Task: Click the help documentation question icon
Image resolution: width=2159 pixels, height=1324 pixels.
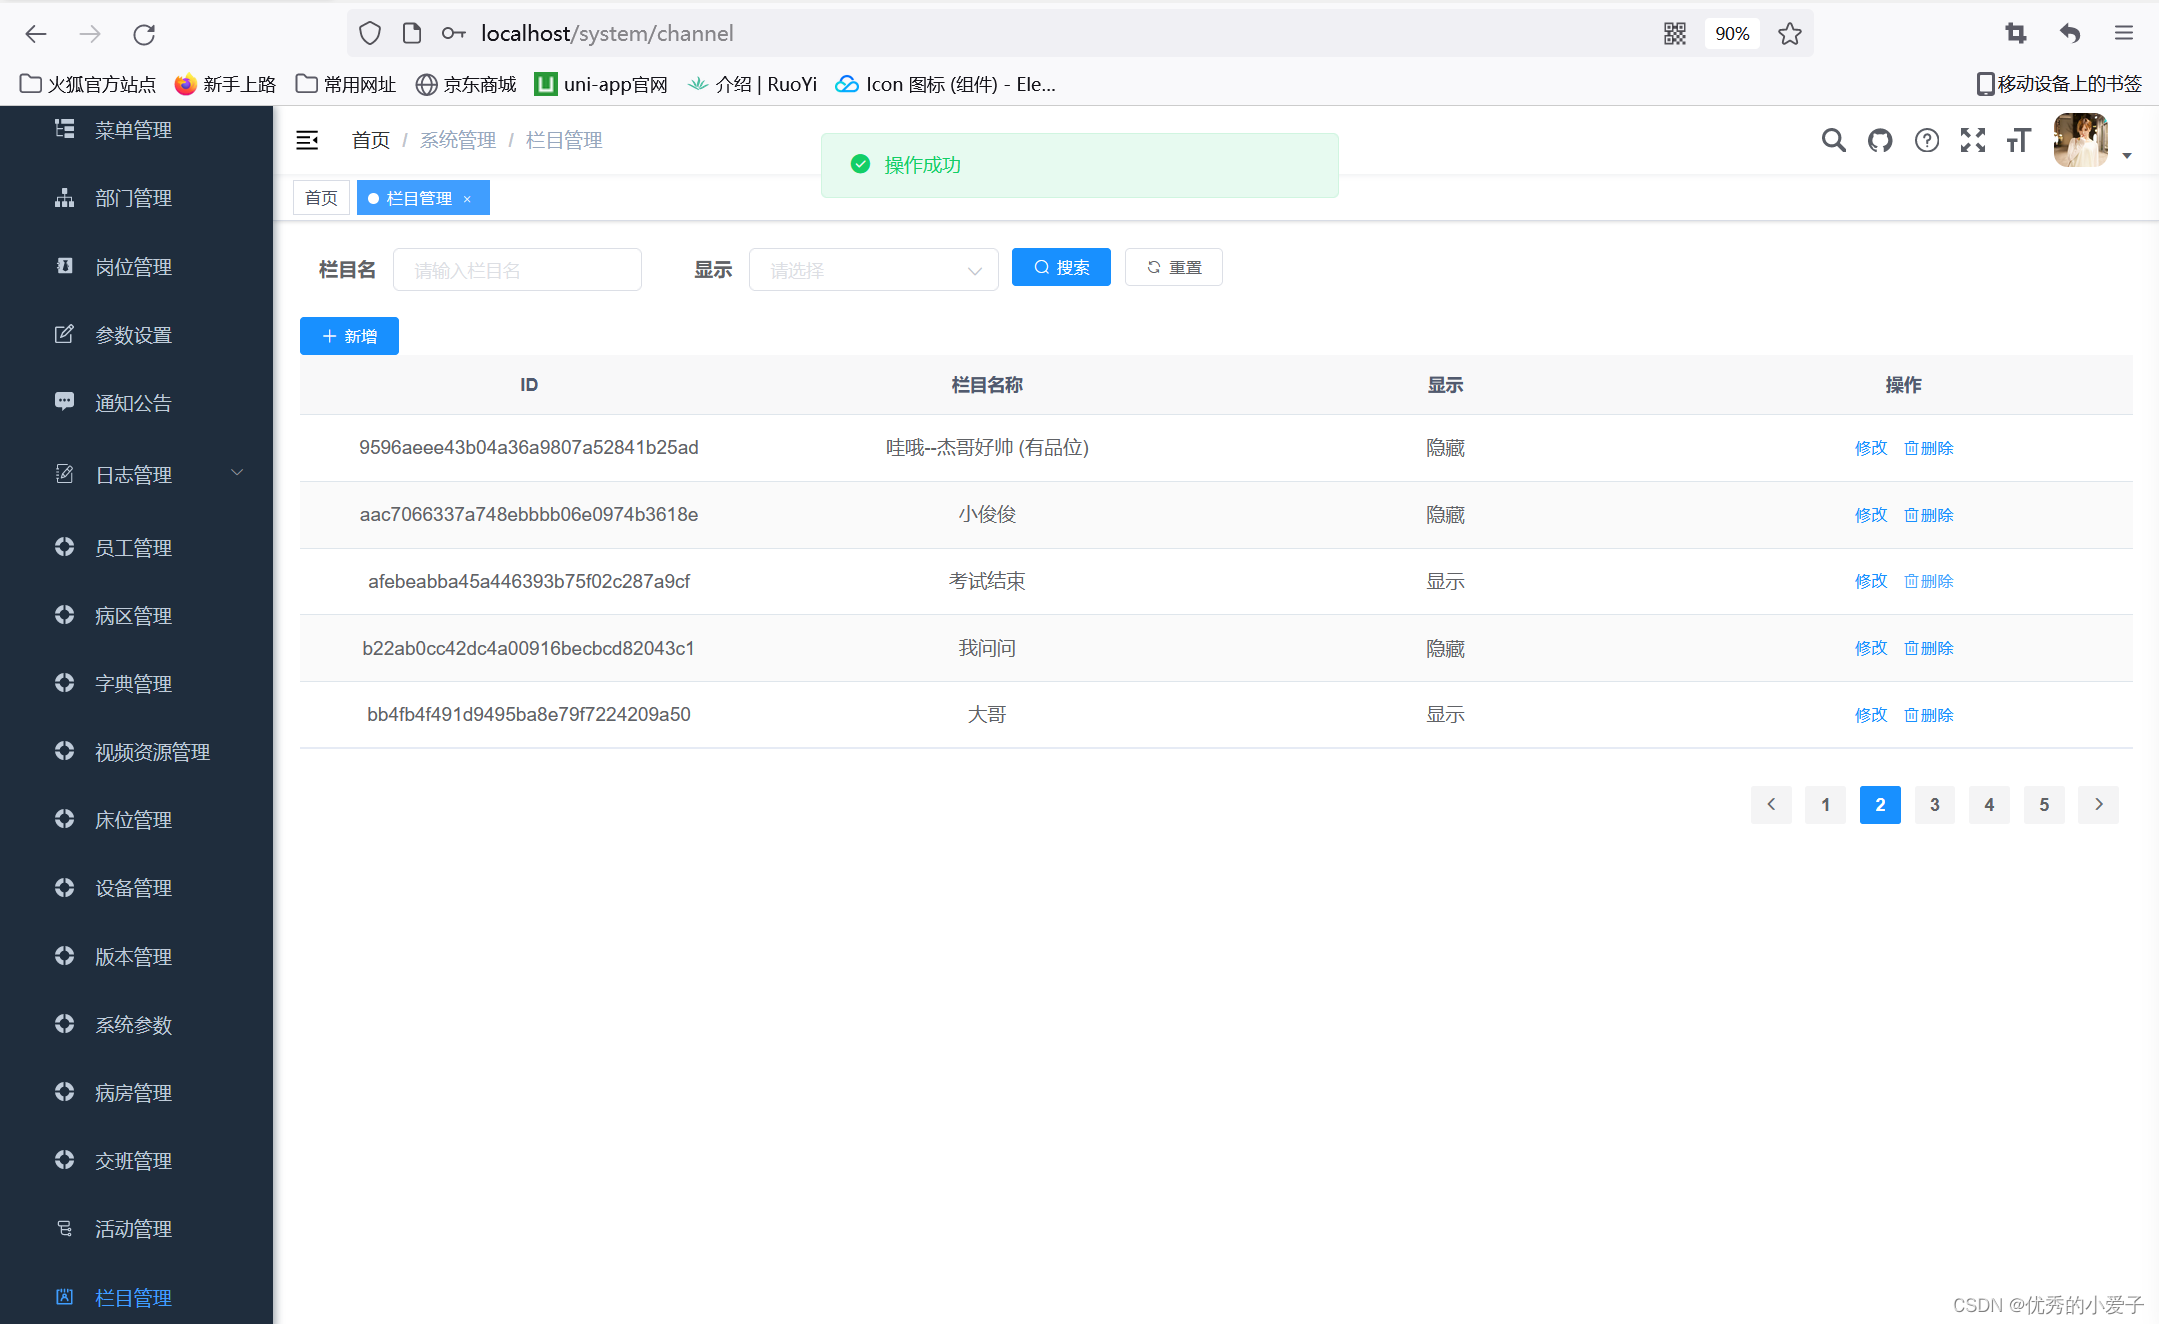Action: coord(1926,140)
